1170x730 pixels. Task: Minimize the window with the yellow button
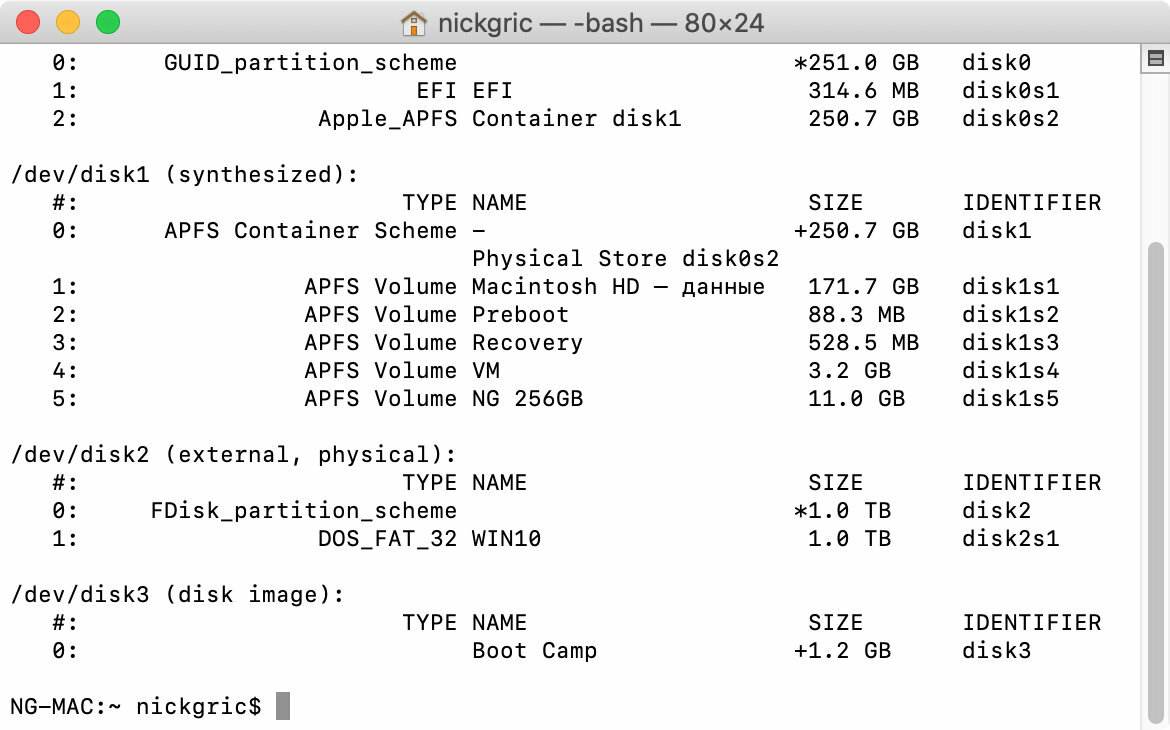[x=68, y=22]
